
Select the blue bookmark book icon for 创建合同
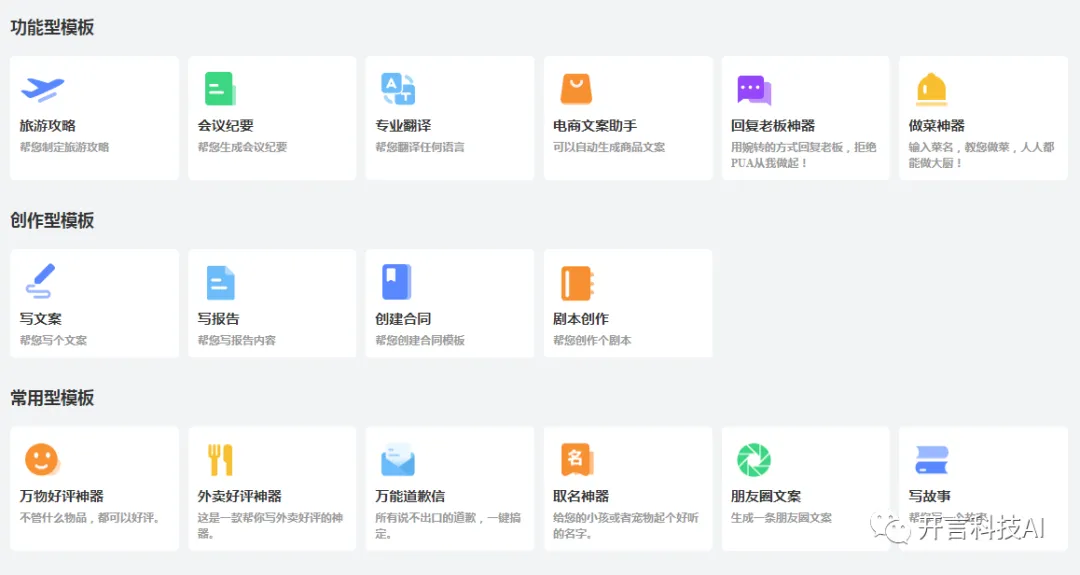click(397, 282)
